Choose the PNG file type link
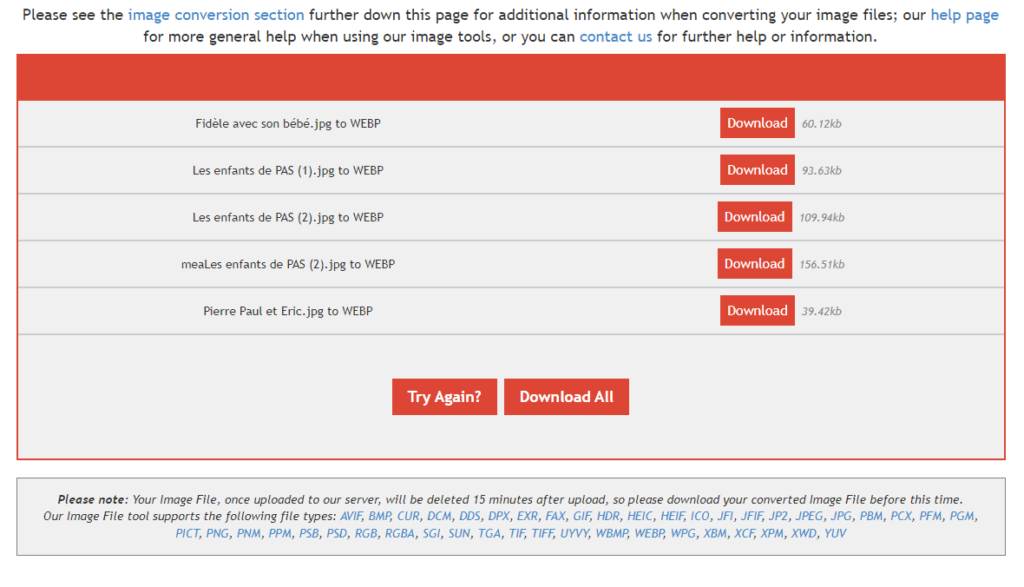 click(218, 533)
